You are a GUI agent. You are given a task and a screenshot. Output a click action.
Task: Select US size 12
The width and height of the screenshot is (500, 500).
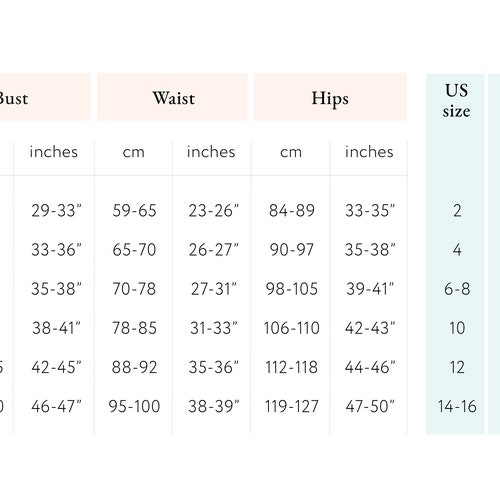click(457, 367)
